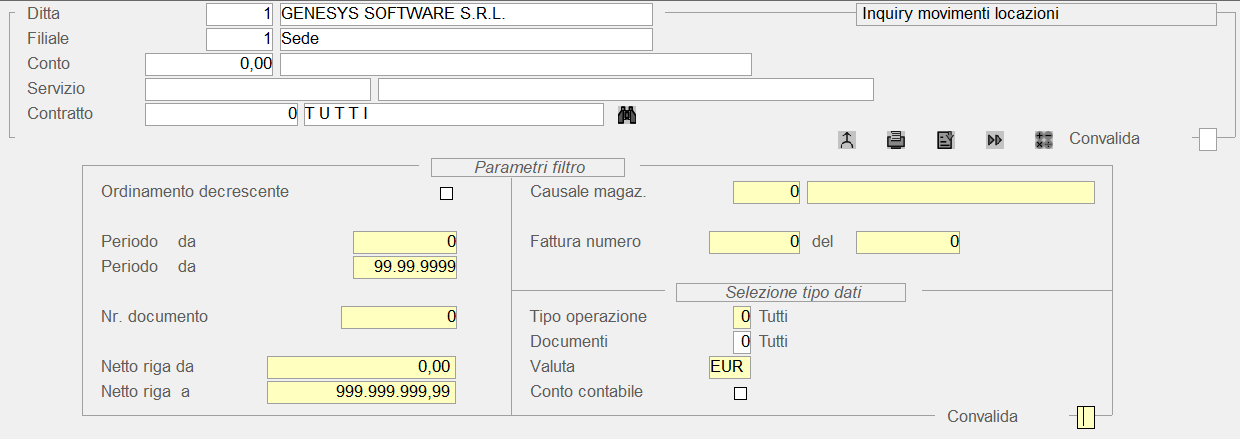Open the calculator icon
This screenshot has height=439, width=1240.
point(1044,140)
